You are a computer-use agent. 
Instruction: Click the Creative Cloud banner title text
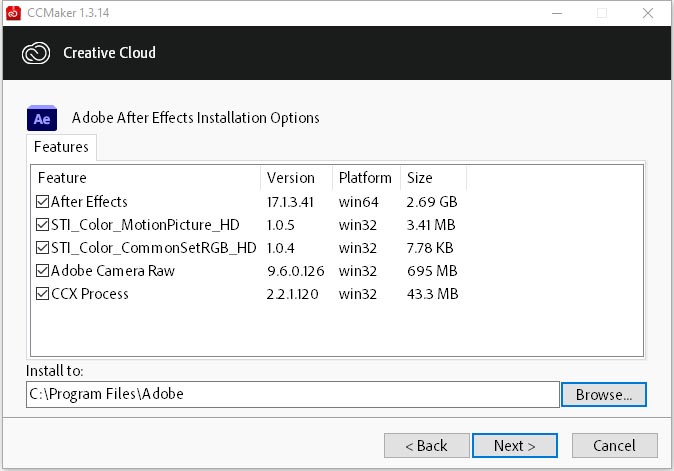point(109,53)
